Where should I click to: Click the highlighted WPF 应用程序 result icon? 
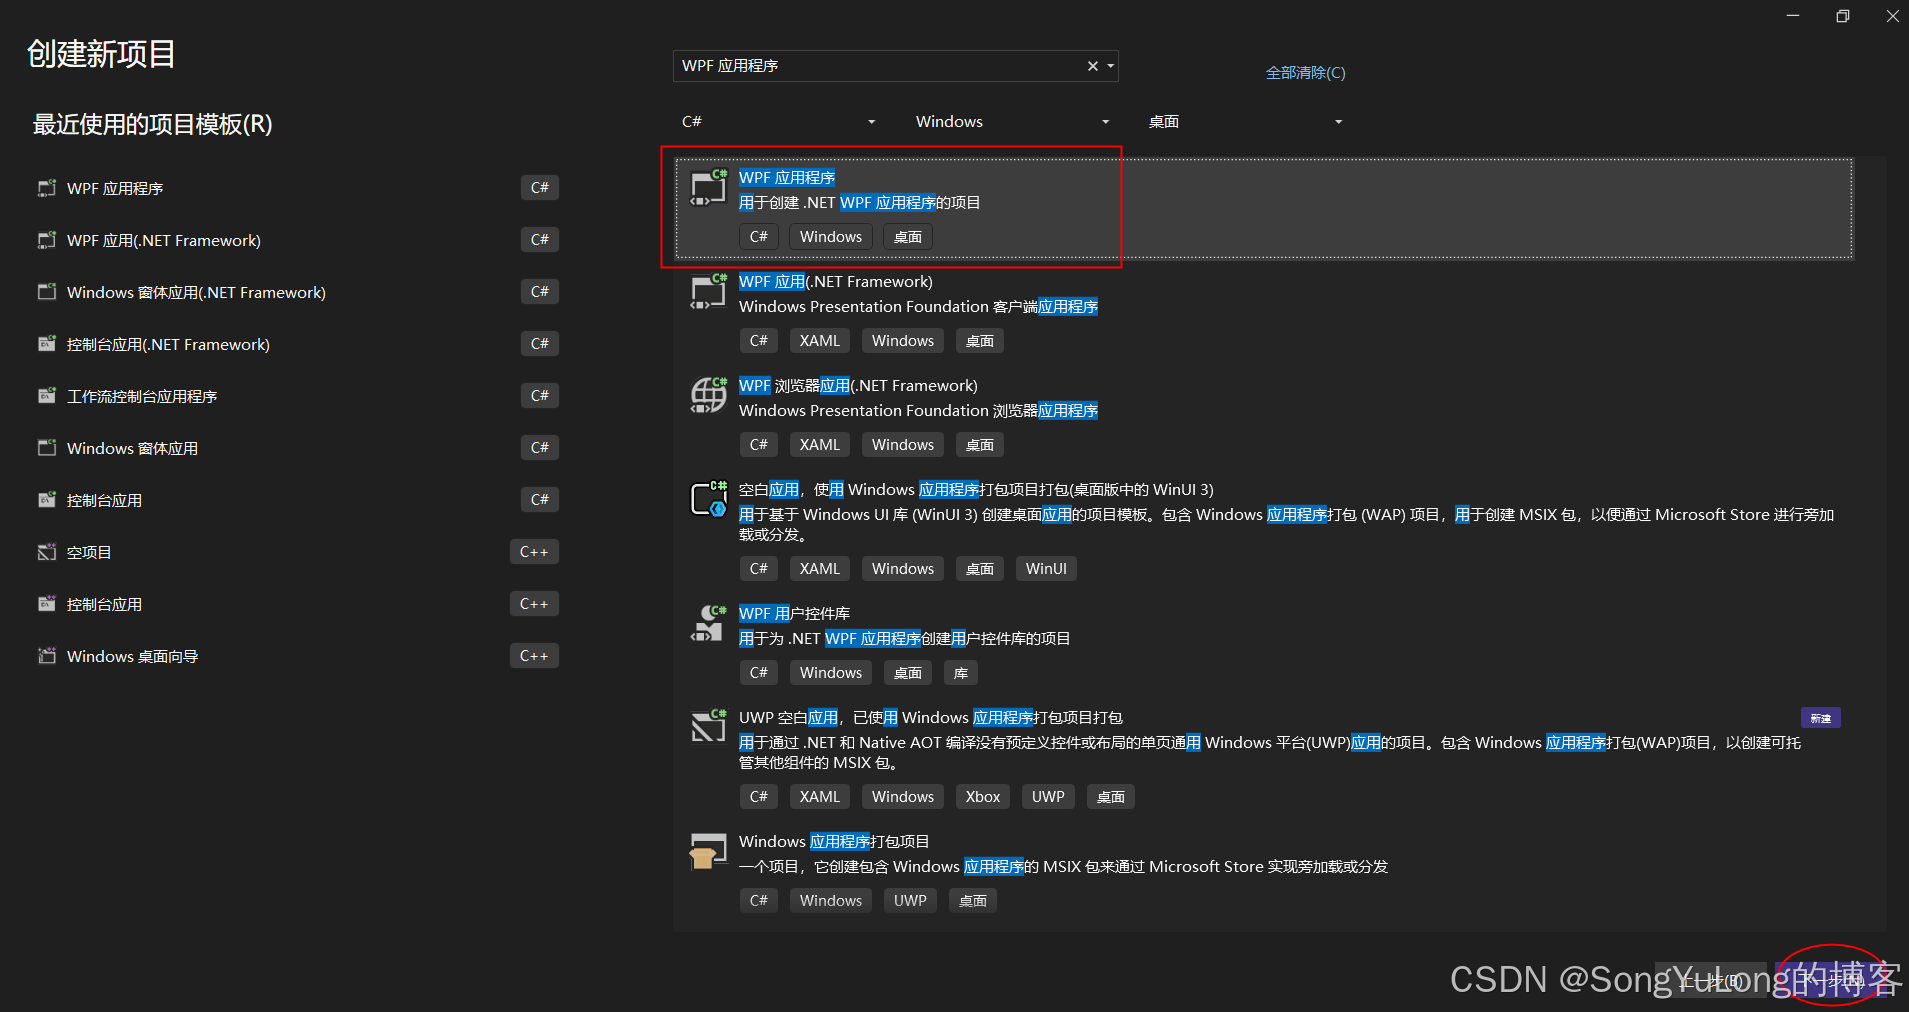pos(709,188)
